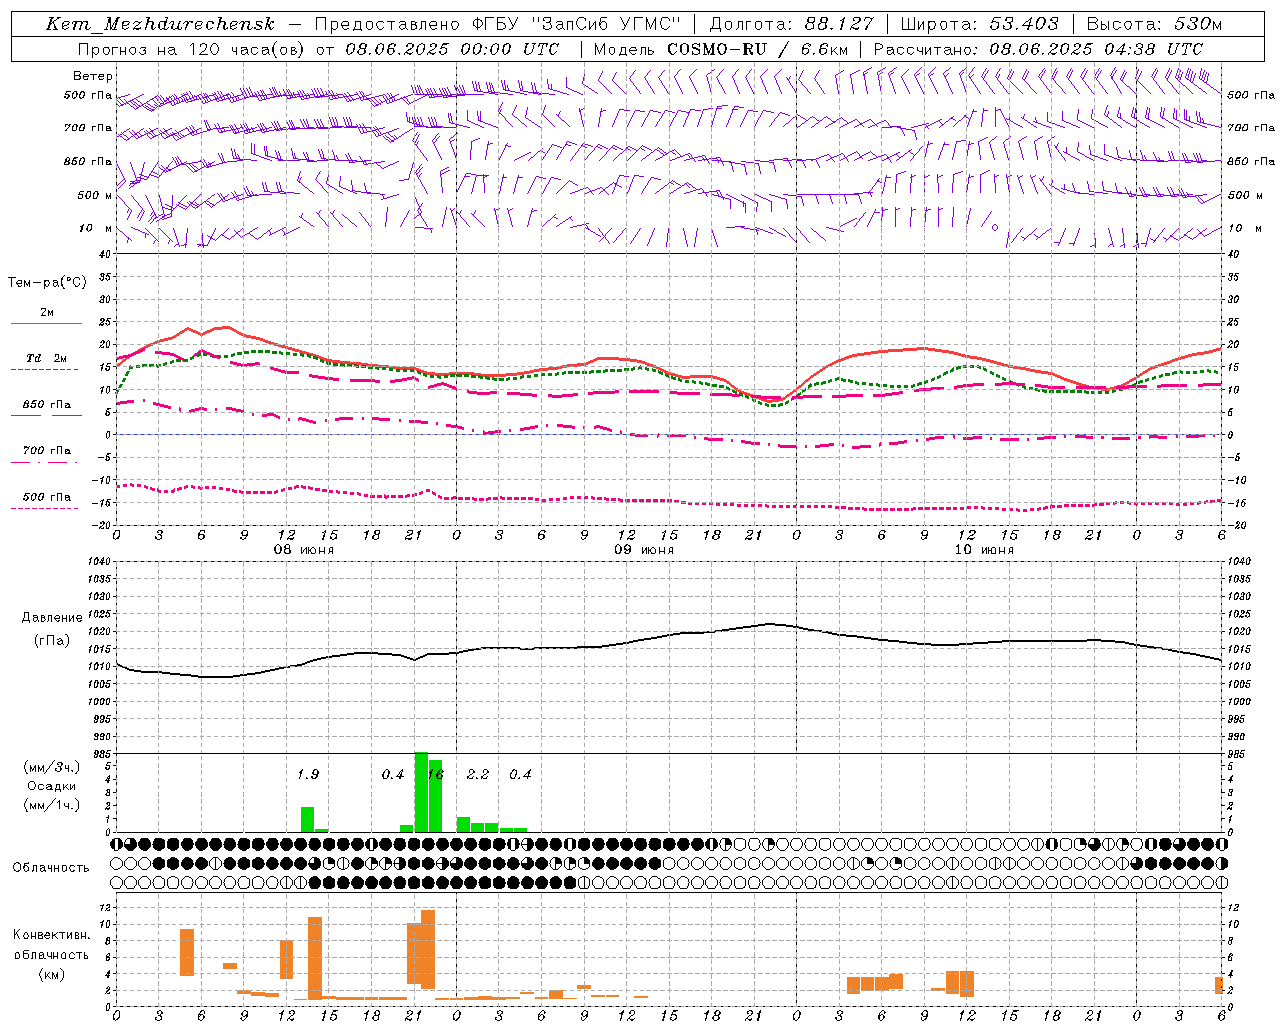Click the dotted line sample under temperature "500 гПа"
1280x1024 pixels.
click(x=46, y=508)
